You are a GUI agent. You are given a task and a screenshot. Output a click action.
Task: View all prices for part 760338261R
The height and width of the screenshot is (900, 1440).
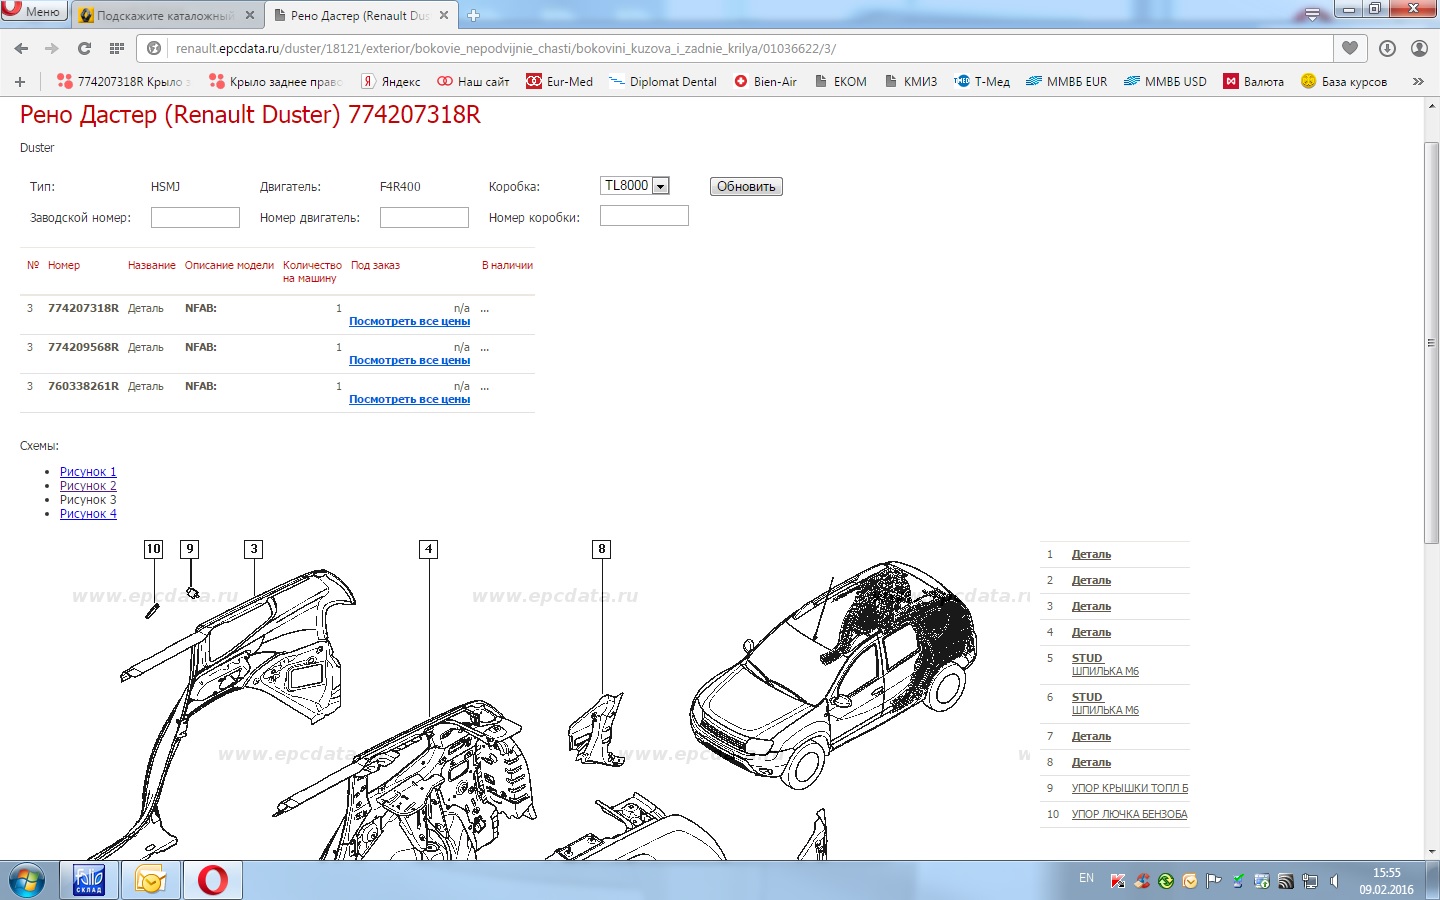click(x=409, y=399)
